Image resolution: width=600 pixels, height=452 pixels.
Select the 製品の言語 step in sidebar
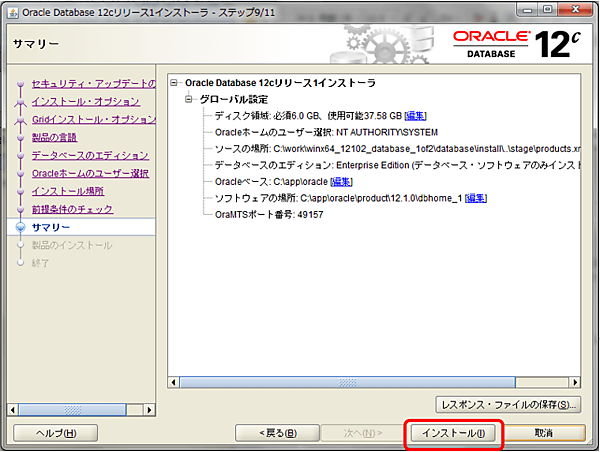[x=54, y=138]
